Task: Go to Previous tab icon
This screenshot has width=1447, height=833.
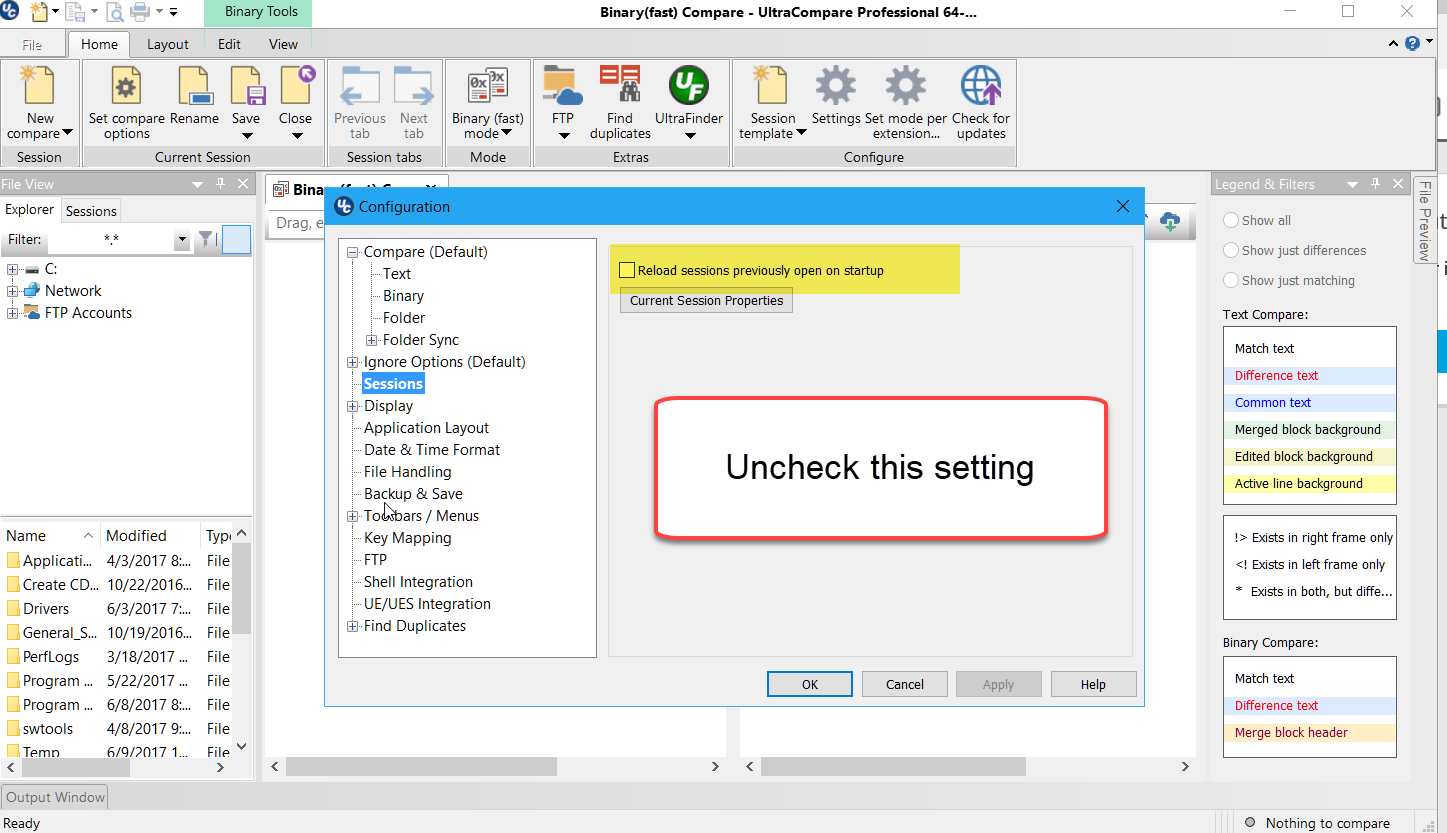Action: (360, 86)
